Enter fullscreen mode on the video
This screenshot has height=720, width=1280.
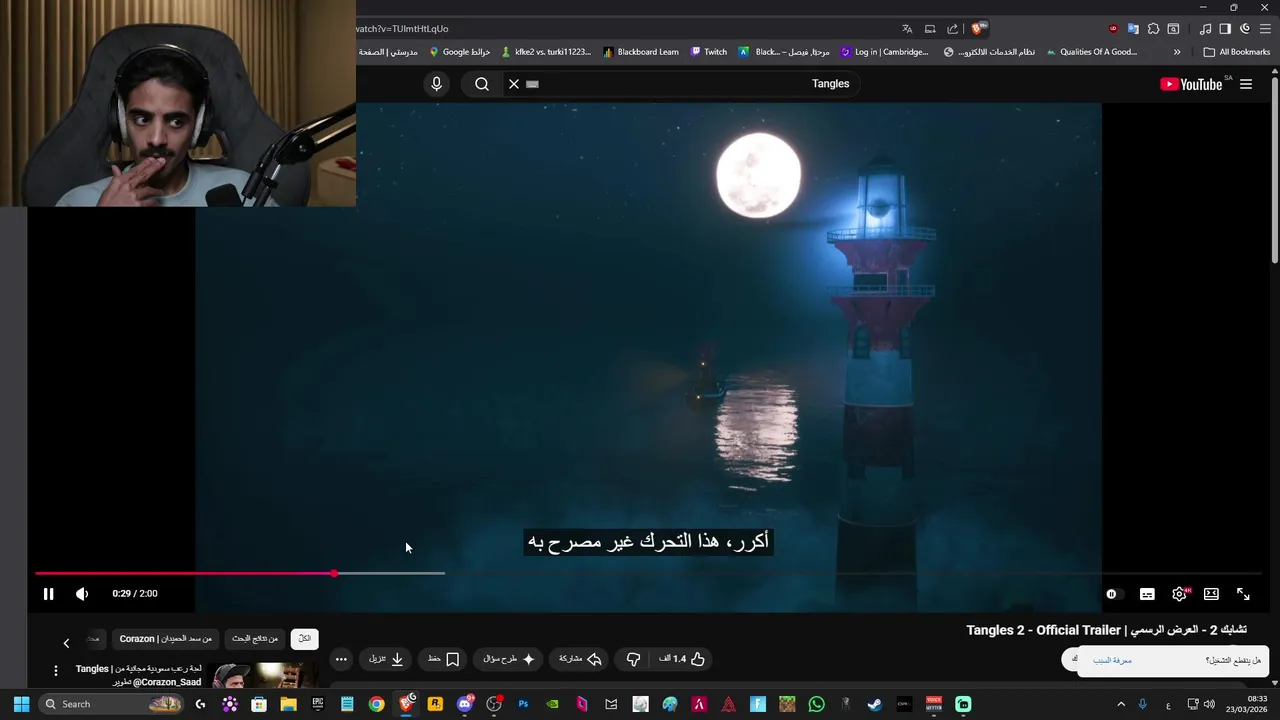[1243, 594]
